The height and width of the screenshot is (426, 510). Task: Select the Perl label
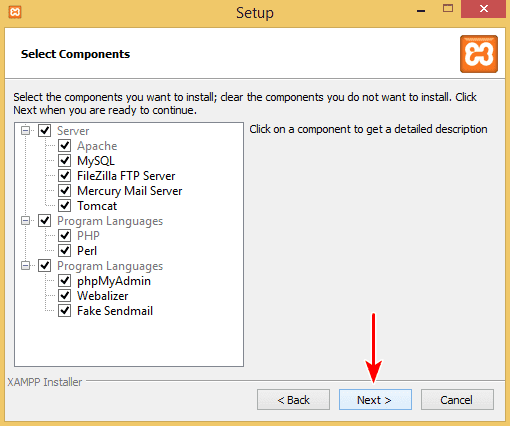[x=87, y=251]
